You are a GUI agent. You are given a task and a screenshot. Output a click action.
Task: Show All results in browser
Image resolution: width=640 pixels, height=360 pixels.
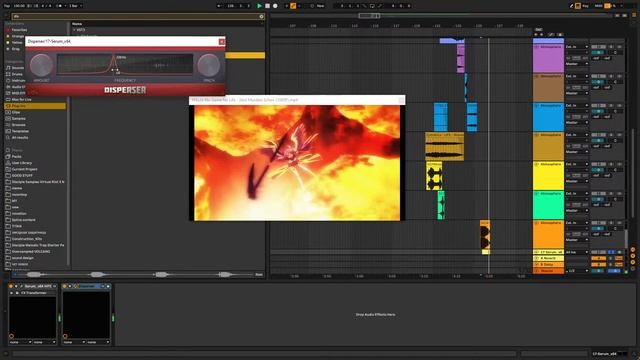coord(20,138)
